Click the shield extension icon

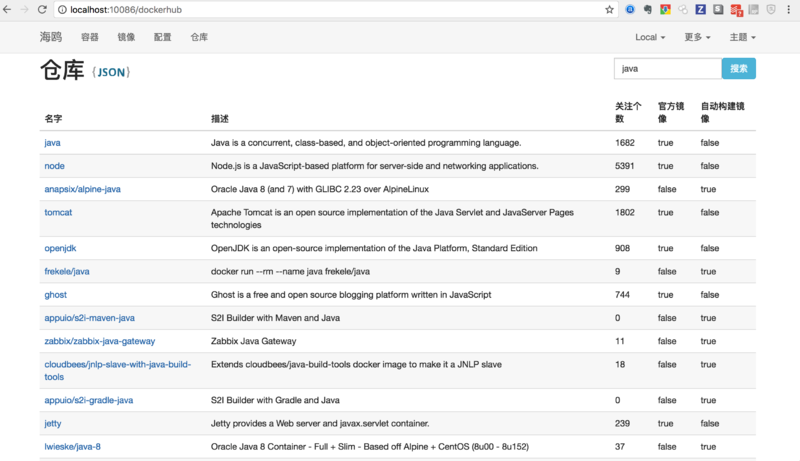[771, 10]
